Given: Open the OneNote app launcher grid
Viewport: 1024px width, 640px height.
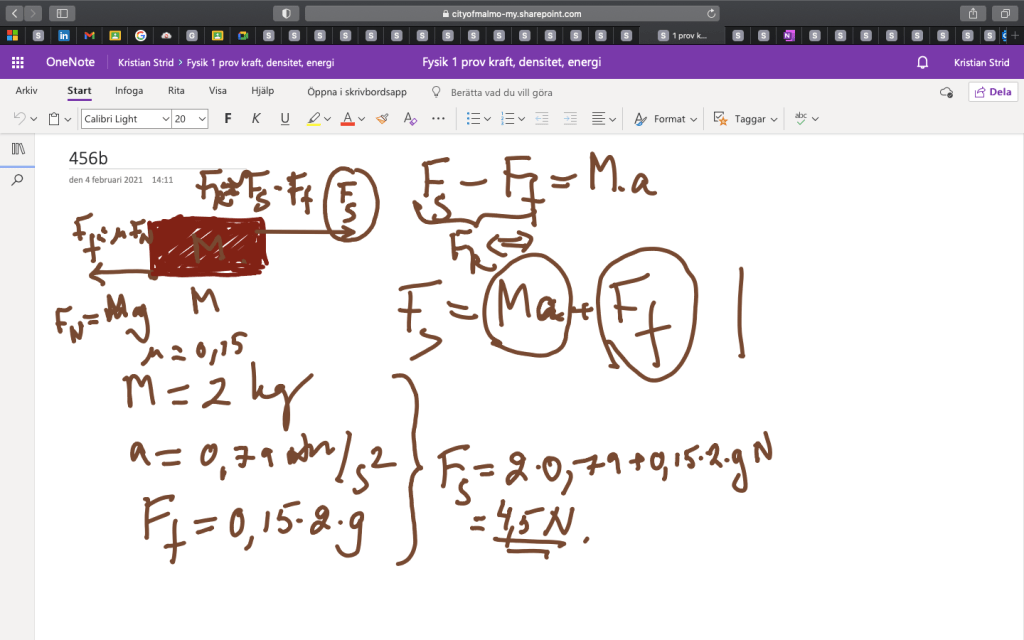Looking at the screenshot, I should (17, 62).
